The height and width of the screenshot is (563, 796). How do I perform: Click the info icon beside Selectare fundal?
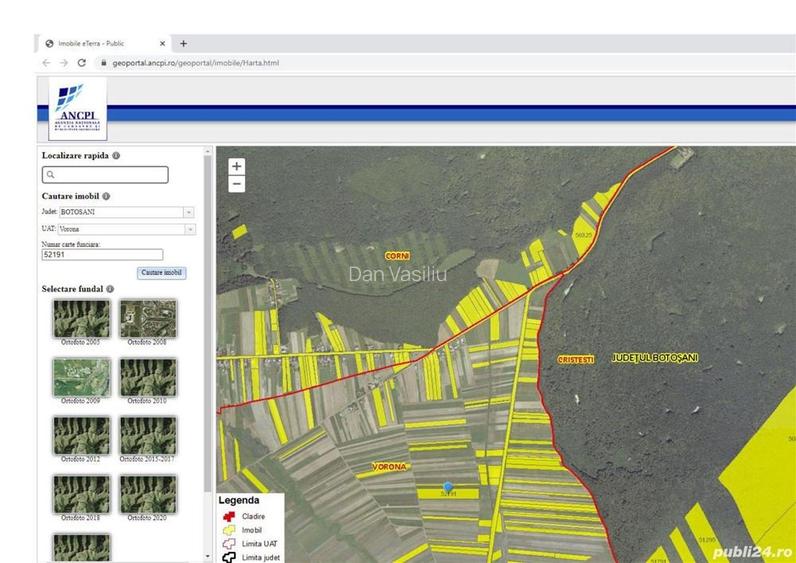pos(112,289)
